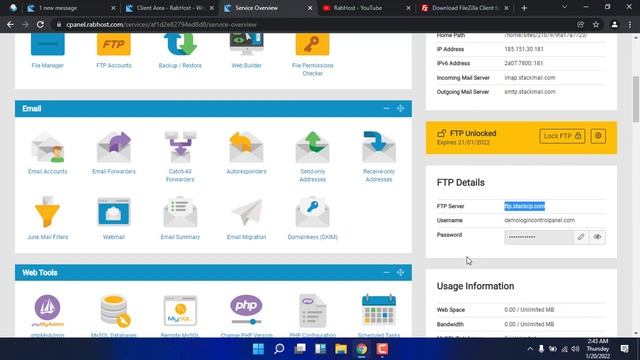The height and width of the screenshot is (360, 640).
Task: Open Send-only Addresses
Action: 312,157
